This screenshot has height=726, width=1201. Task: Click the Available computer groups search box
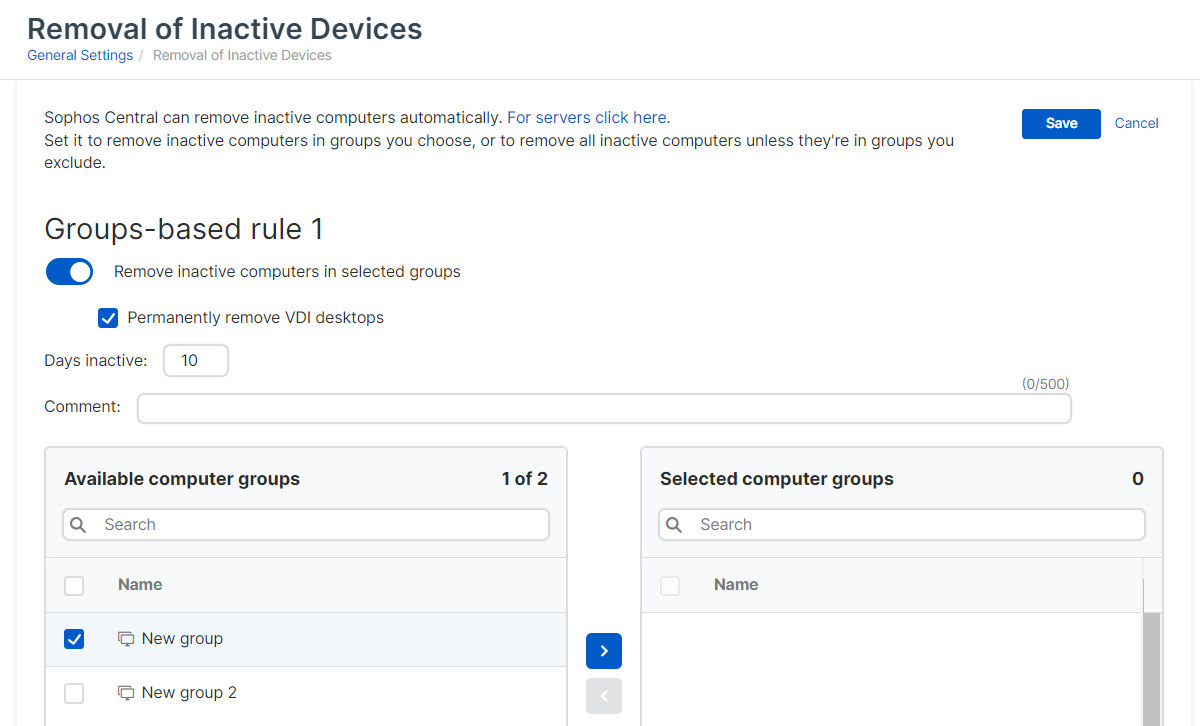point(320,525)
